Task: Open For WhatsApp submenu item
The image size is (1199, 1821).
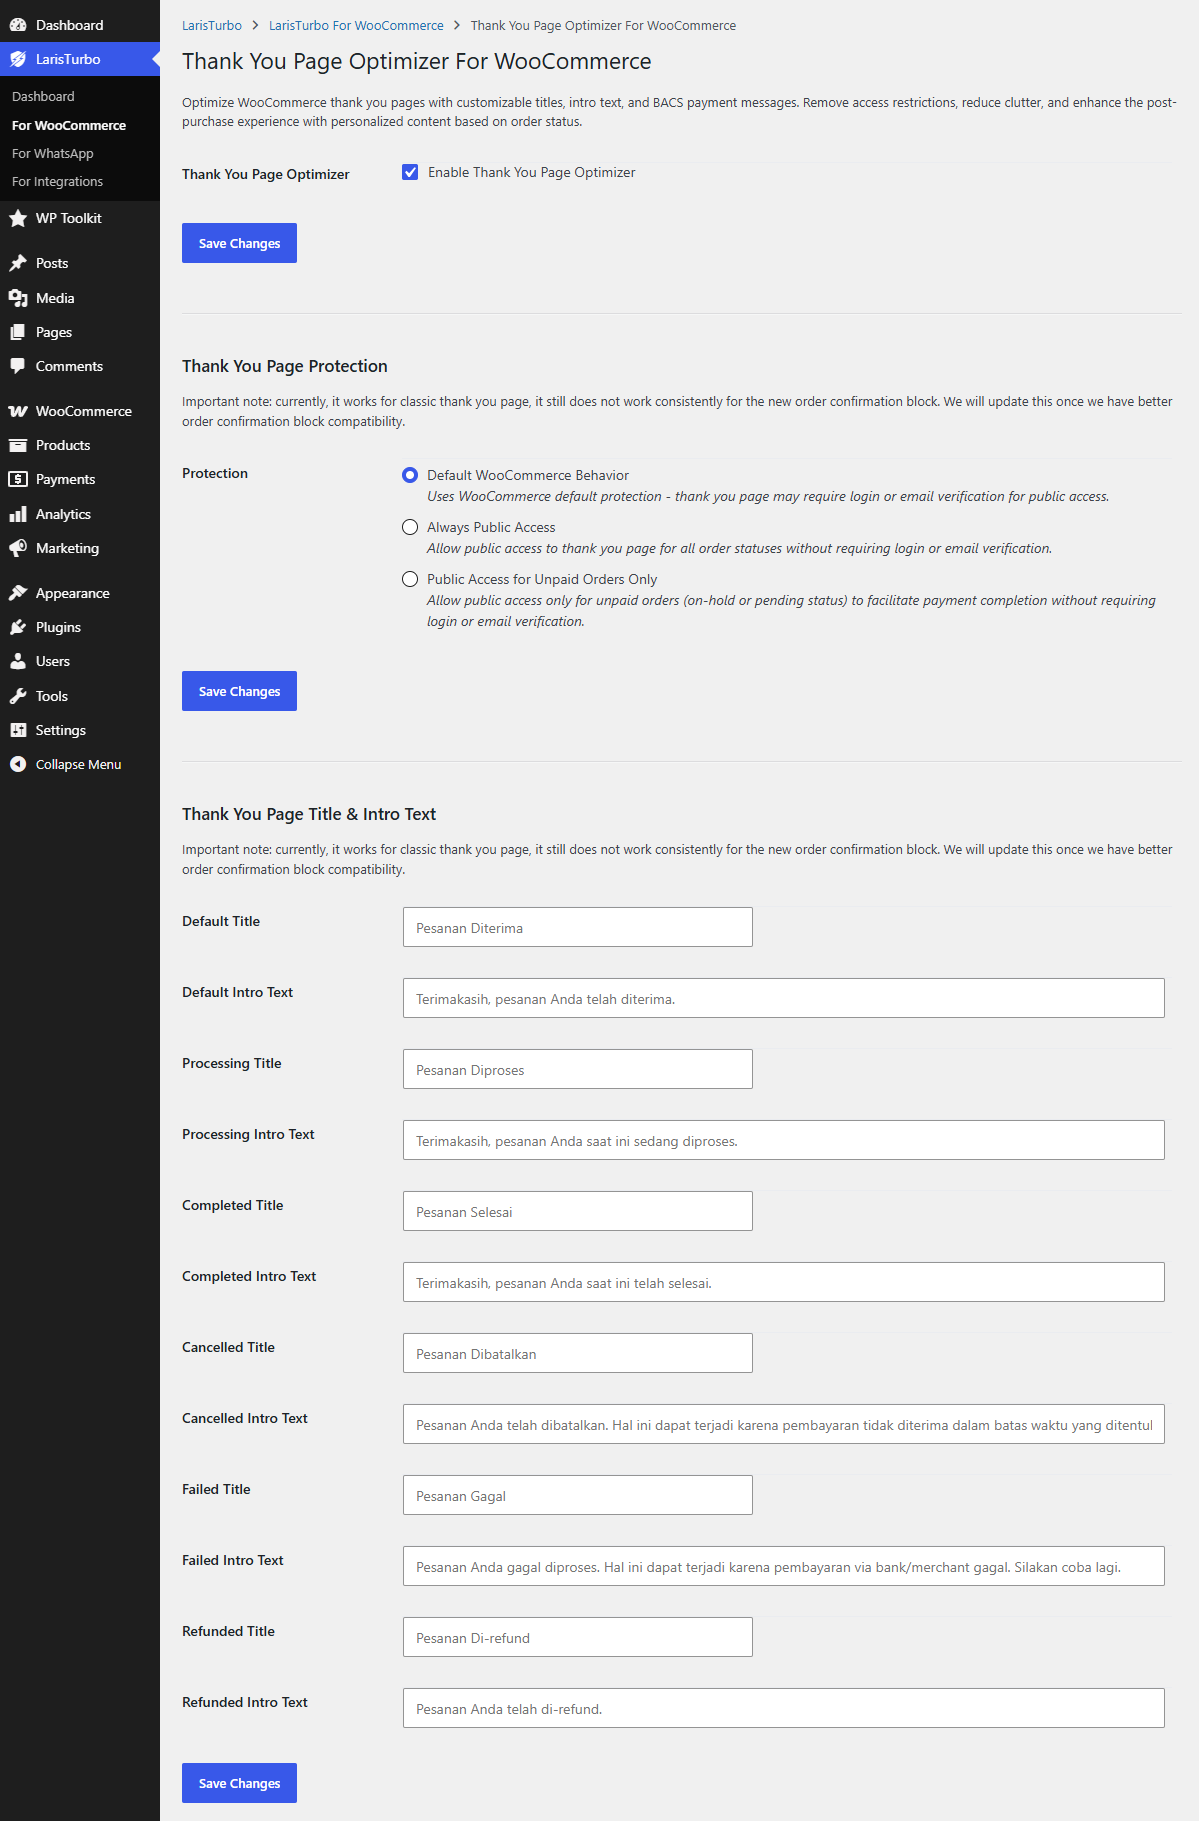Action: tap(53, 153)
